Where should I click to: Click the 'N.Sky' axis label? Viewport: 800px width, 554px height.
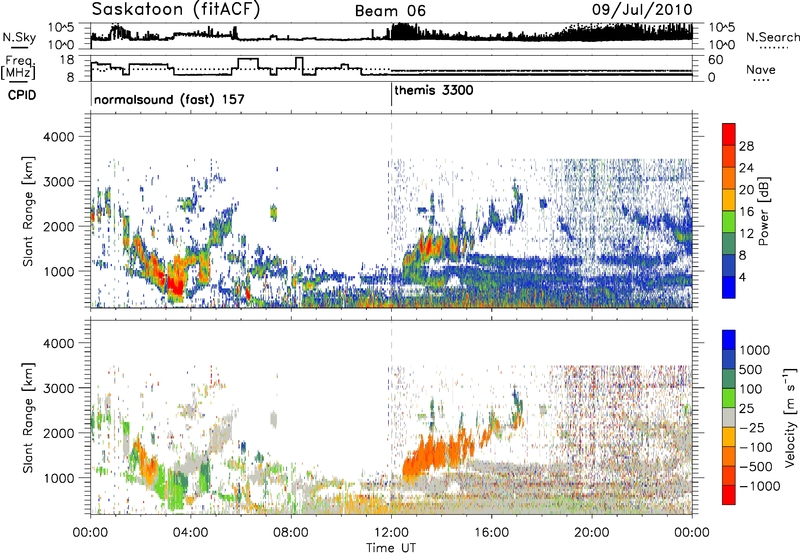point(19,37)
